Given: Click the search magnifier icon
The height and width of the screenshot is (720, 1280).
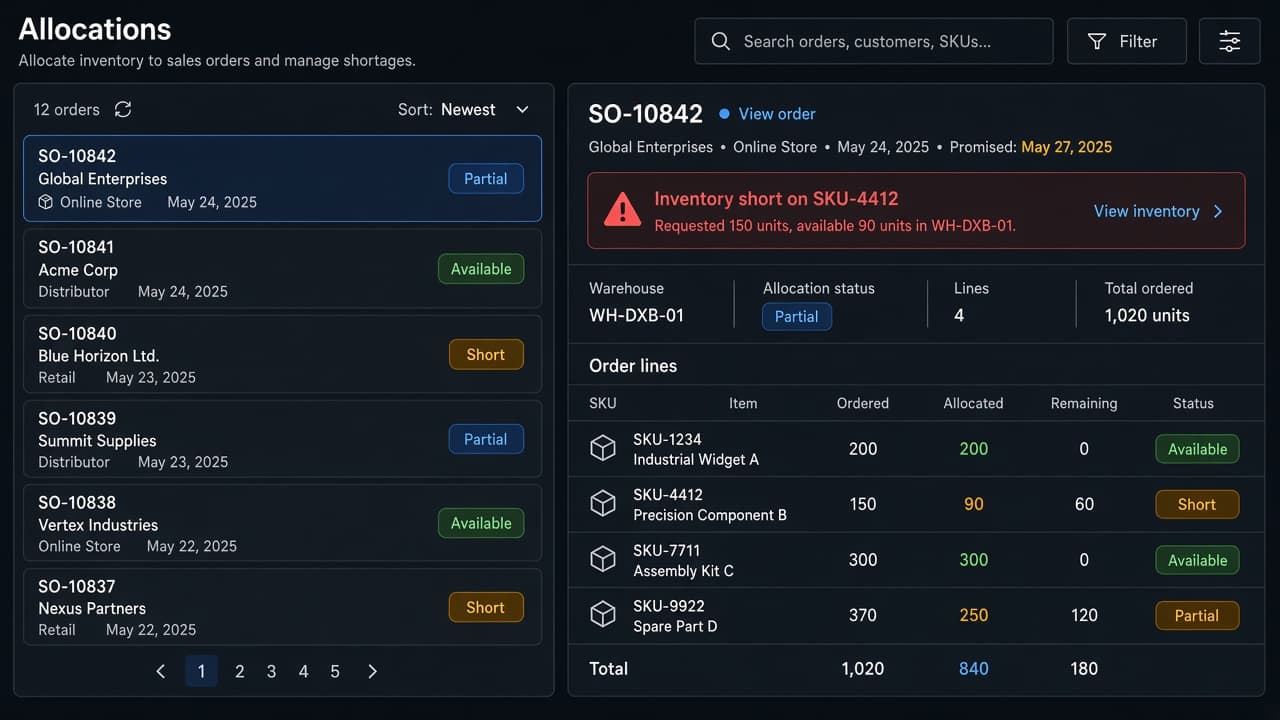Looking at the screenshot, I should (720, 41).
